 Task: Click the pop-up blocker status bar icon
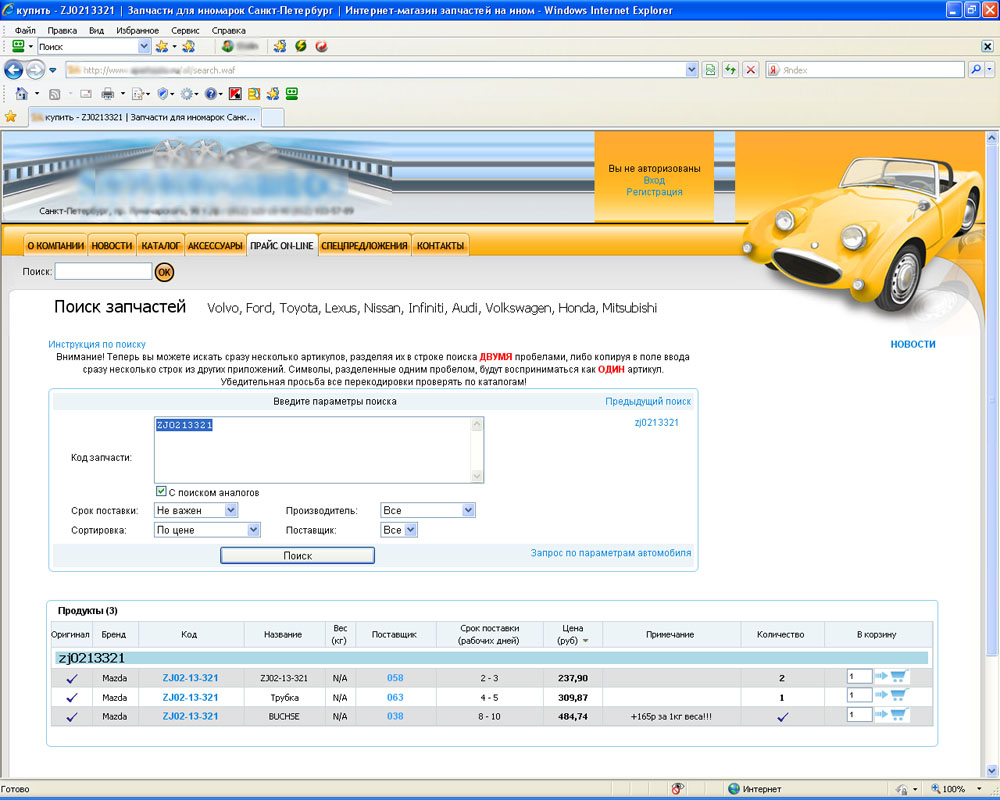coord(679,789)
